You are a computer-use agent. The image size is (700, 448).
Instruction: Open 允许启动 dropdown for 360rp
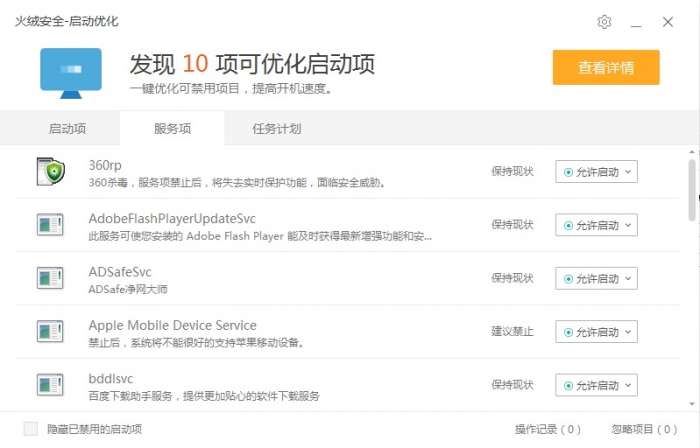pos(595,172)
